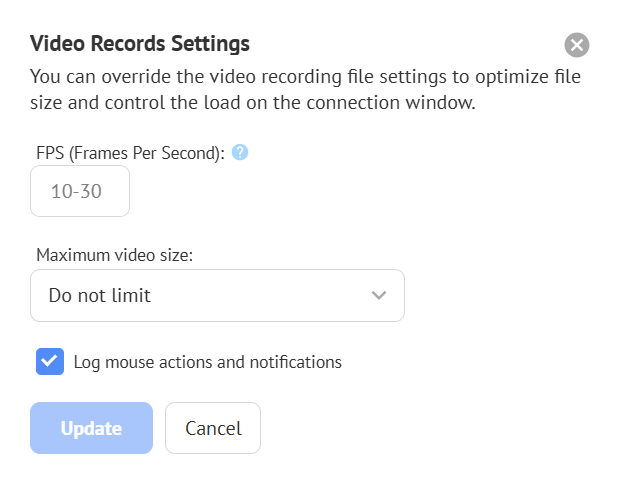Open the Maximum video size dropdown
Screen dimensions: 623x485
click(x=217, y=296)
